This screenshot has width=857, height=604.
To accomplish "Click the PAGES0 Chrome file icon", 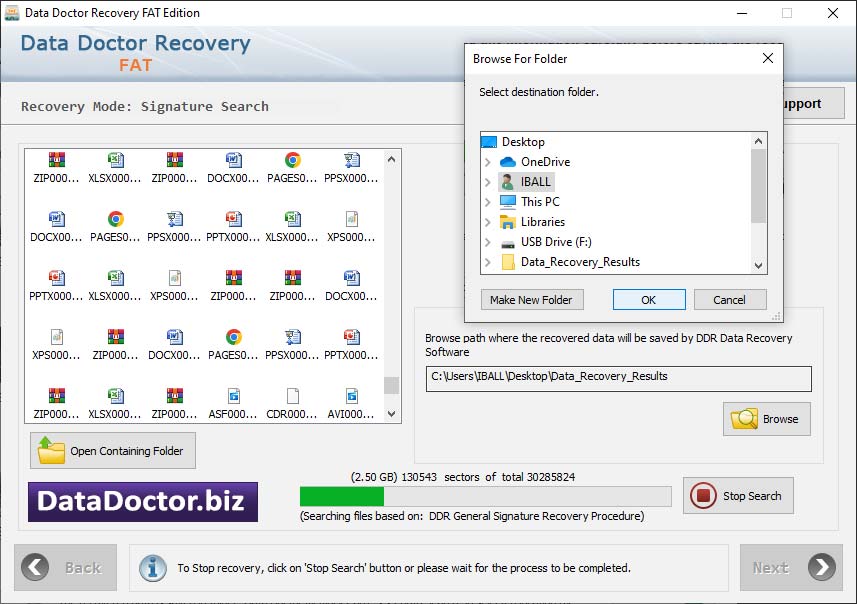I will point(293,160).
